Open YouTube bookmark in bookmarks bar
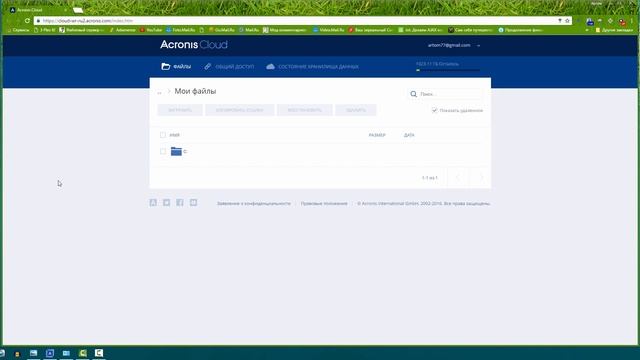The image size is (640, 360). (151, 30)
